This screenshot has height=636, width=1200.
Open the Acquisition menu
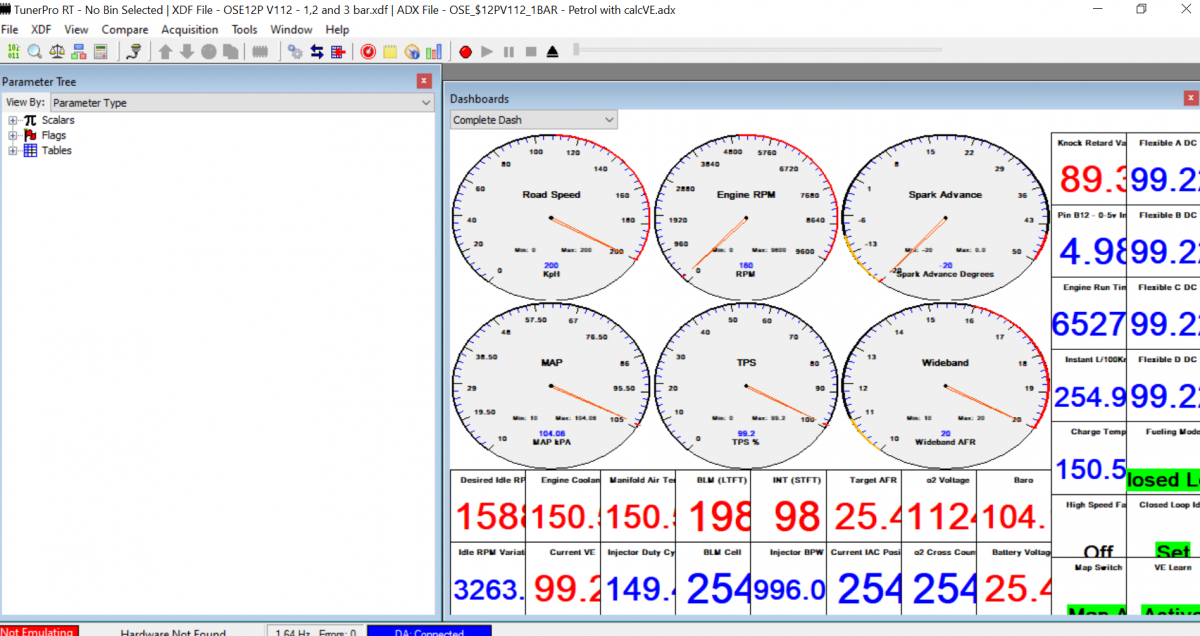[190, 30]
